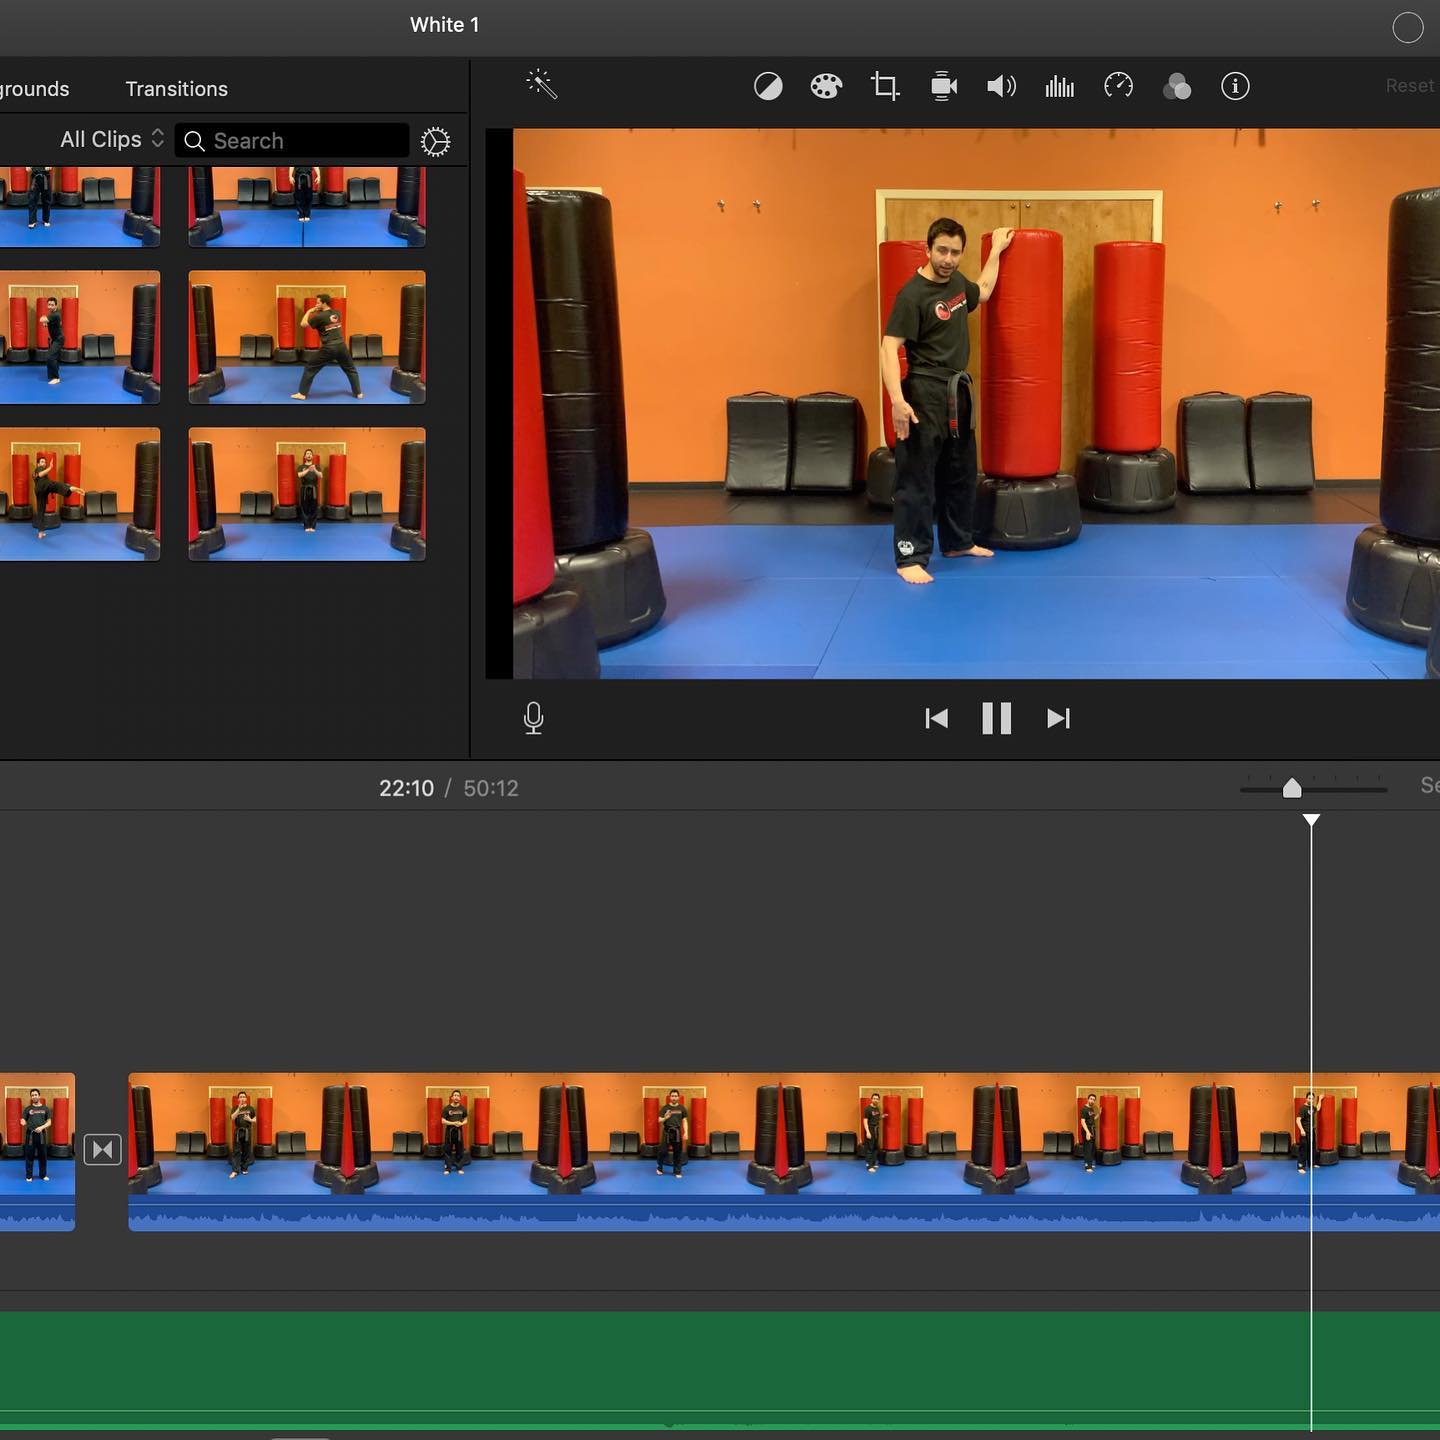The width and height of the screenshot is (1440, 1440).
Task: Open clip filter and audio effects
Action: (x=1177, y=87)
